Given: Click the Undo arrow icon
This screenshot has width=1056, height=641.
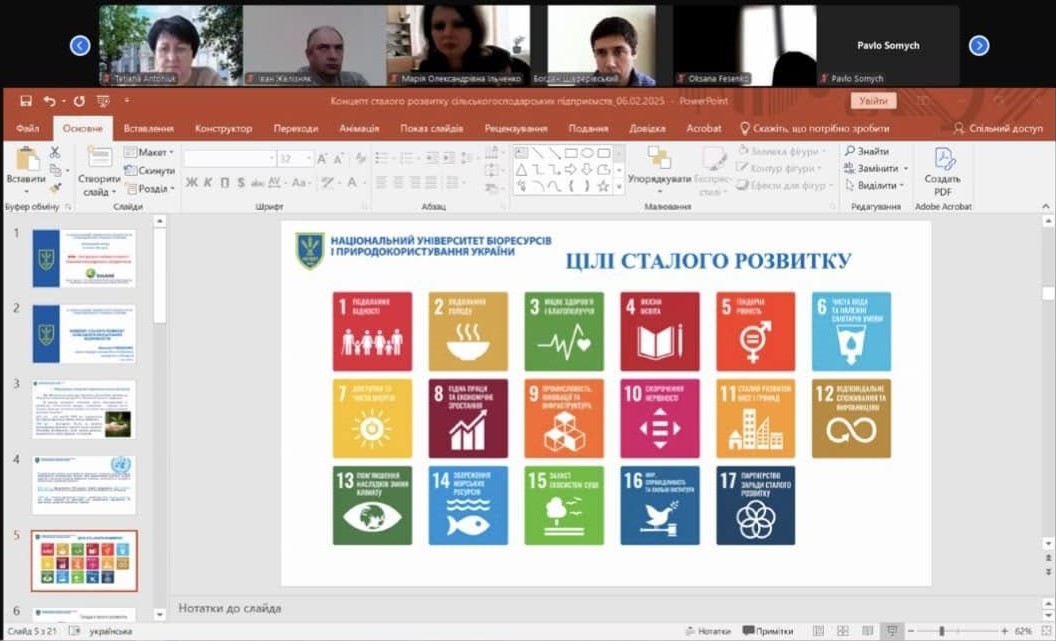Looking at the screenshot, I should [49, 101].
